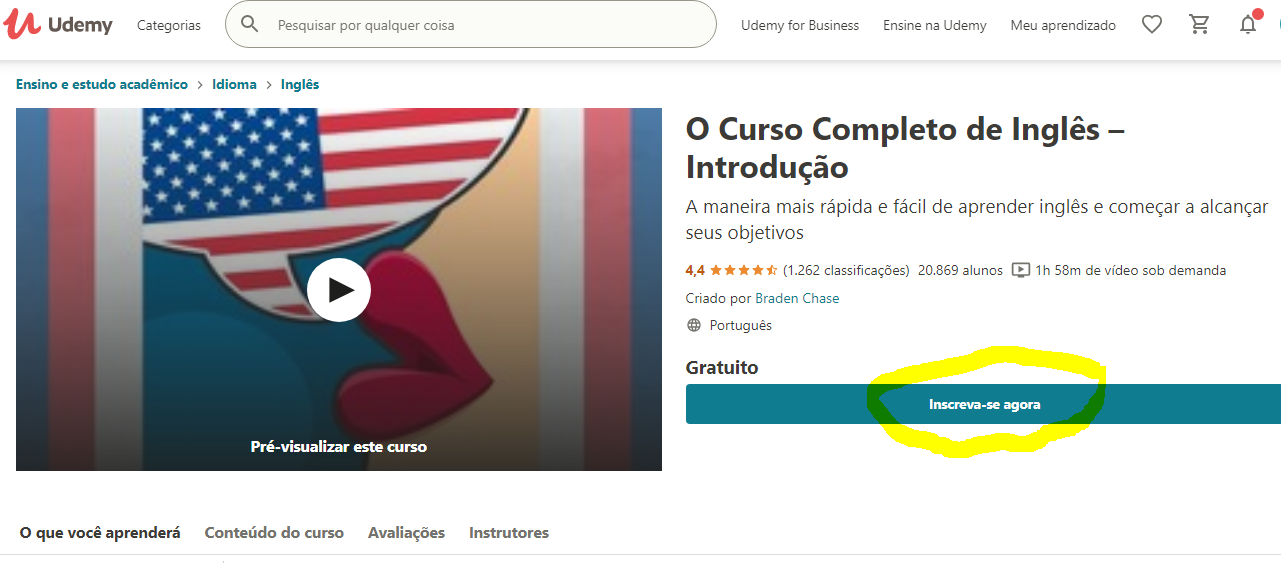
Task: Click the star rating icons
Action: coord(744,270)
